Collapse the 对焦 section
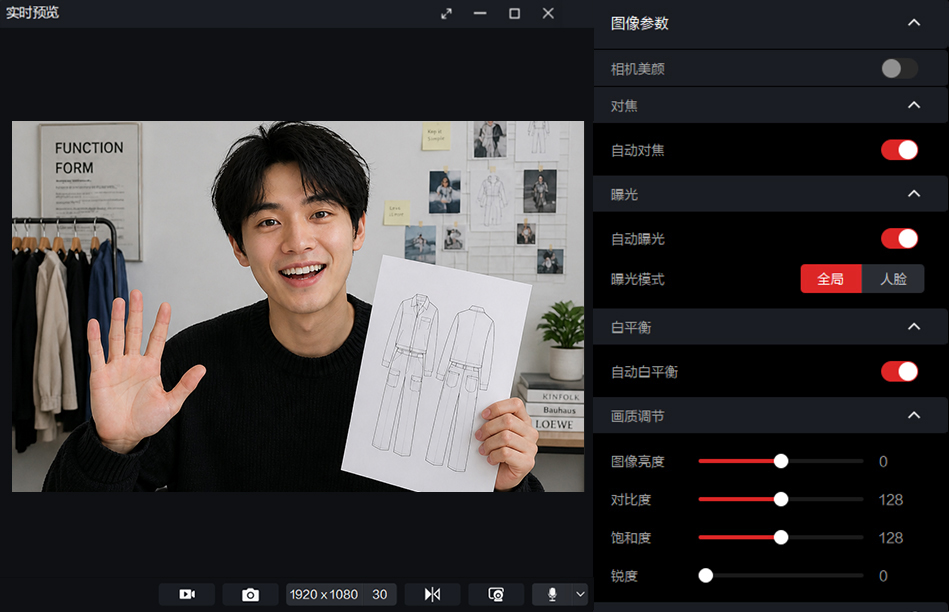Viewport: 949px width, 612px height. click(914, 105)
